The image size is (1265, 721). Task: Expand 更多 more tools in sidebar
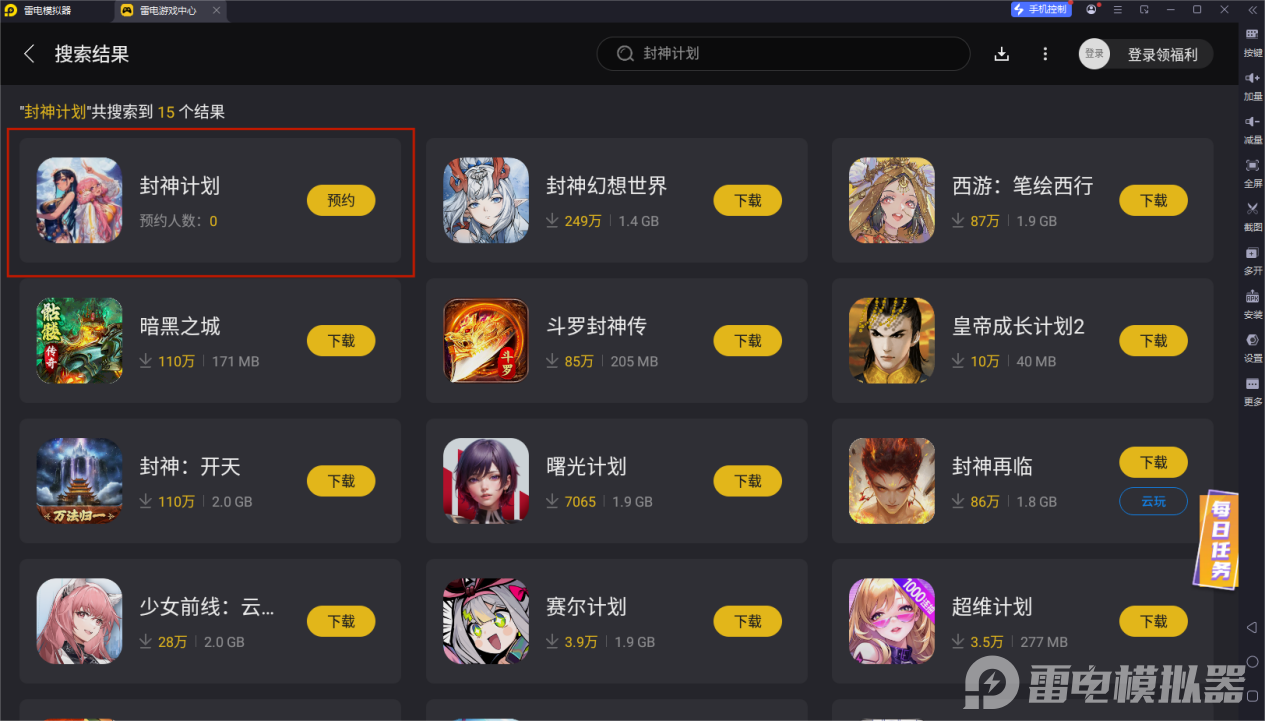(x=1252, y=390)
